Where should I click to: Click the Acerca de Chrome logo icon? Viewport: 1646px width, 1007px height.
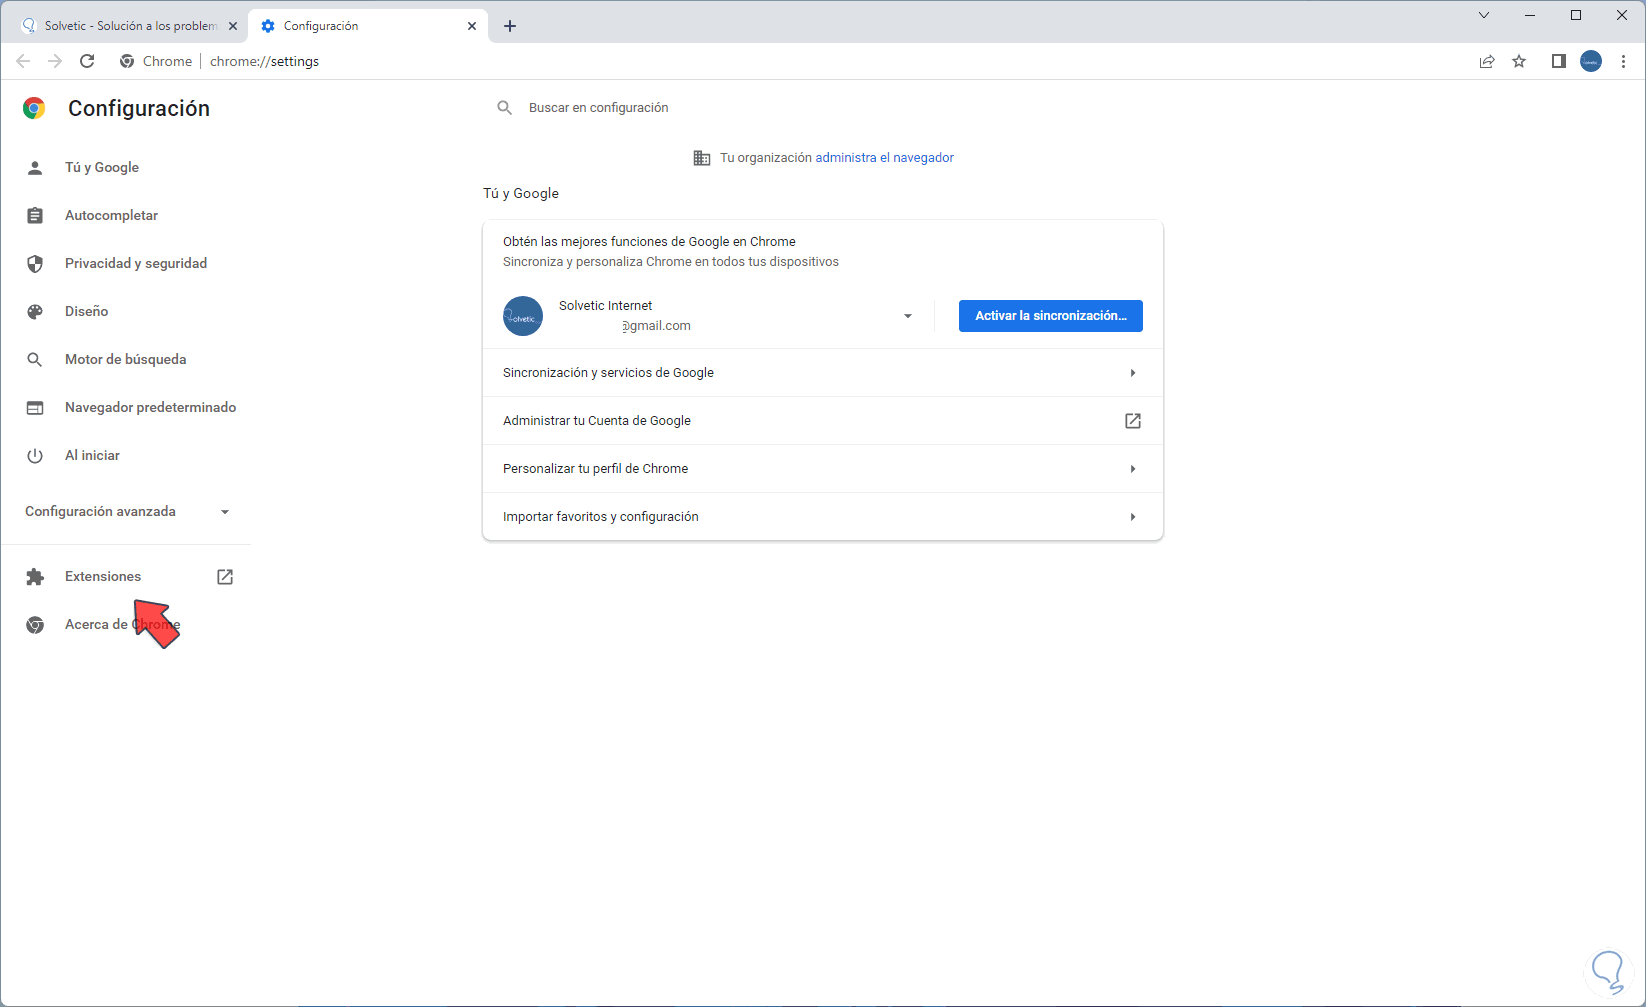coord(35,624)
